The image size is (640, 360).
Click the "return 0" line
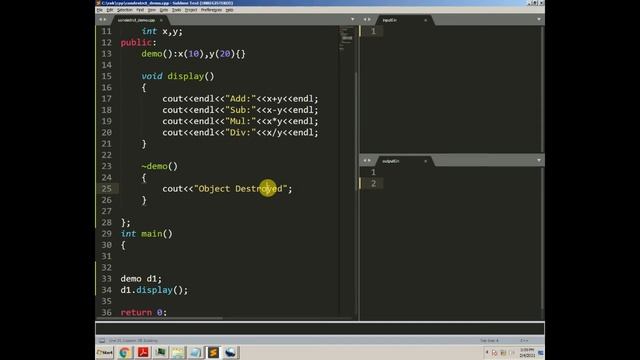(144, 312)
